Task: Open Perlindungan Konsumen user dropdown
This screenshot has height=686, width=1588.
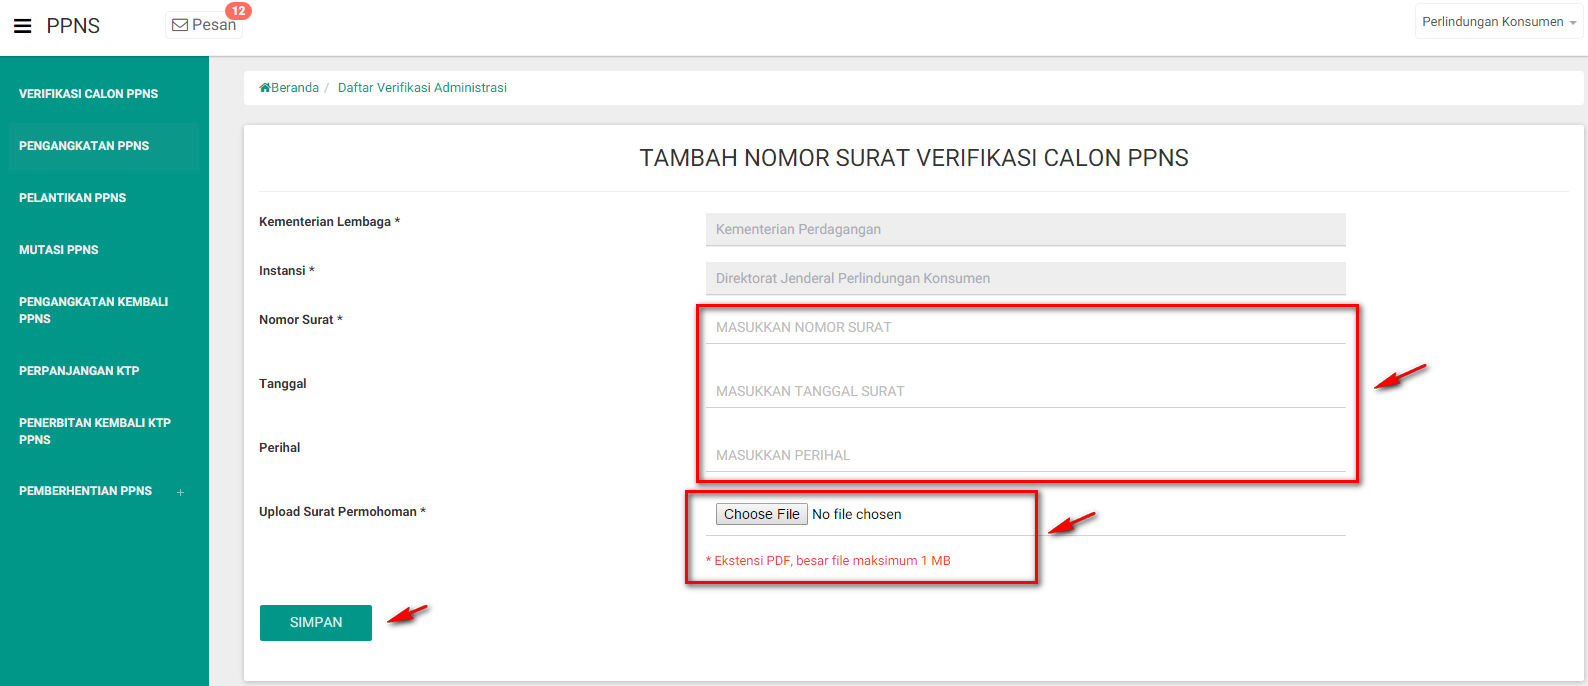Action: tap(1498, 22)
